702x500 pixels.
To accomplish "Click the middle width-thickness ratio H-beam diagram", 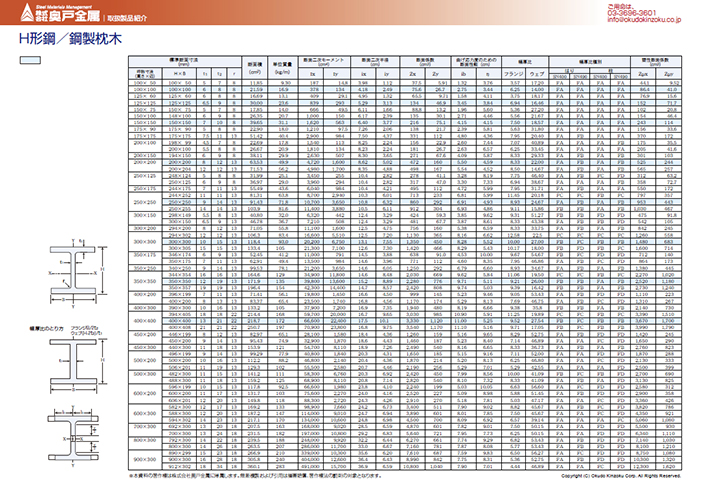I will (77, 365).
